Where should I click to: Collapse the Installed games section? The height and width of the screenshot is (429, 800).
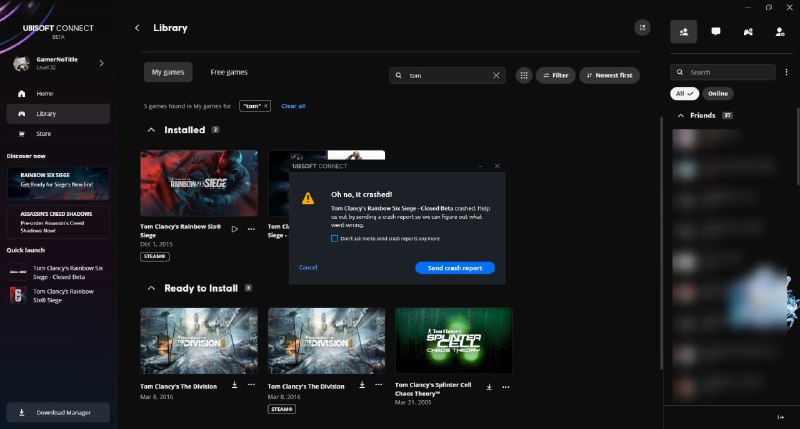coord(151,130)
